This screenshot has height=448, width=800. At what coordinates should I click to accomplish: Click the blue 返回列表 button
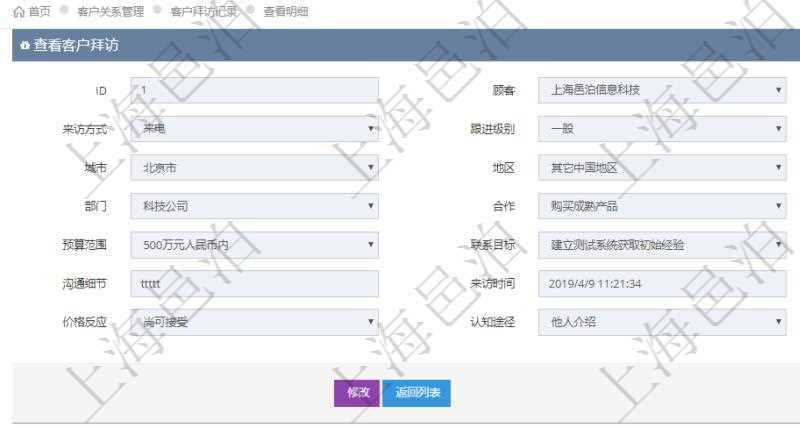417,393
